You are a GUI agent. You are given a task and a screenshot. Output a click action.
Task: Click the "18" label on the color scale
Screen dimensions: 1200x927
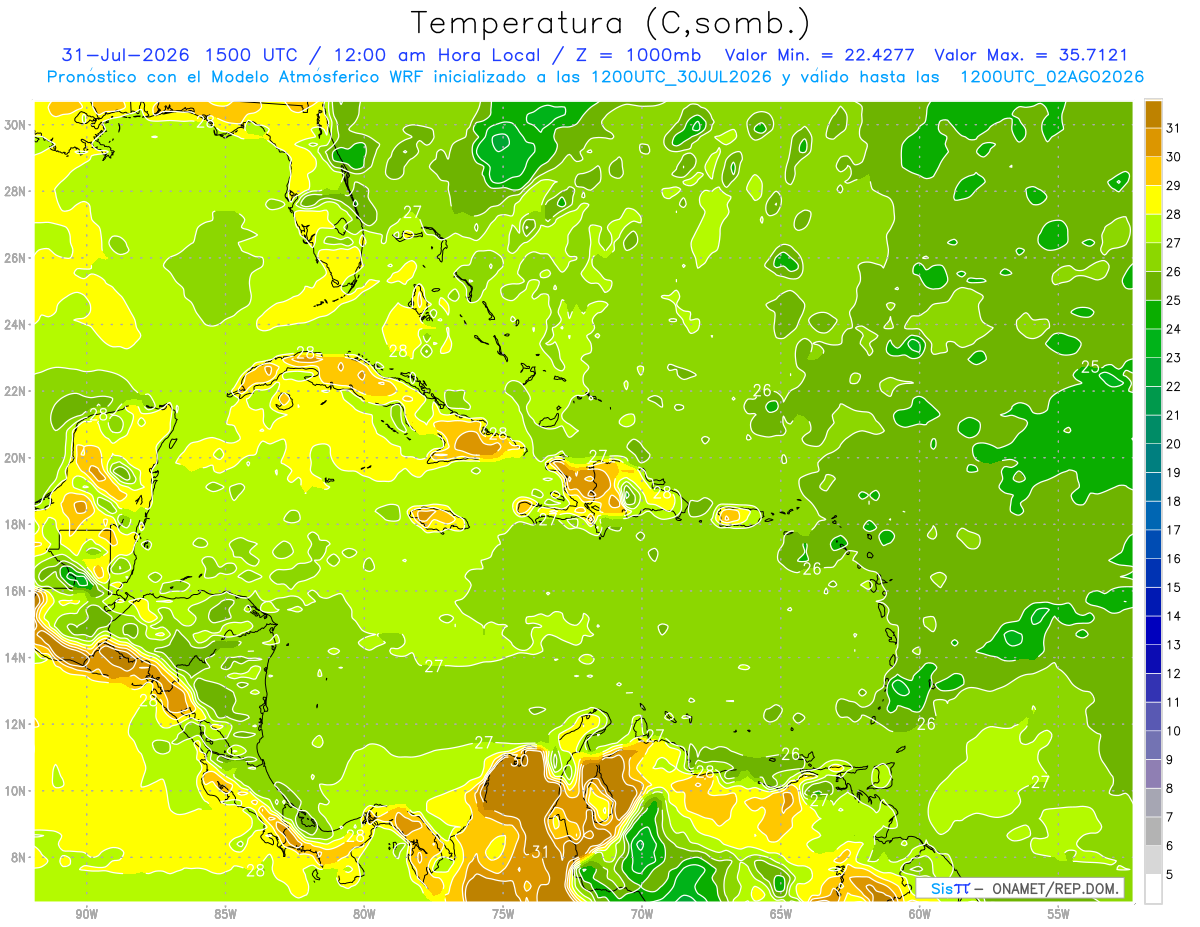click(x=1173, y=501)
